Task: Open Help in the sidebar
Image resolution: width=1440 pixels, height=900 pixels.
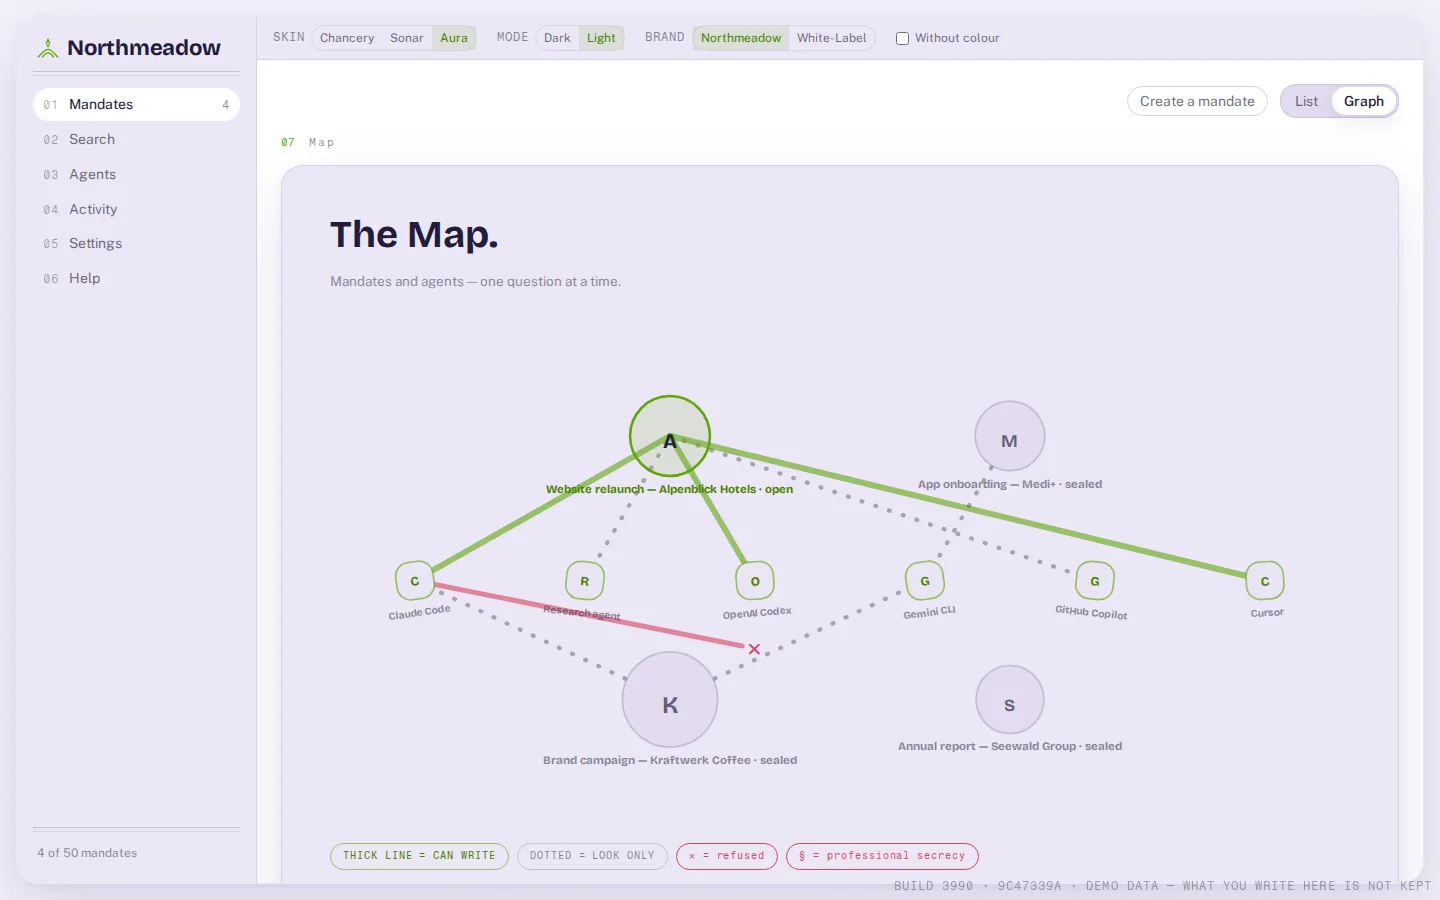Action: 136,278
